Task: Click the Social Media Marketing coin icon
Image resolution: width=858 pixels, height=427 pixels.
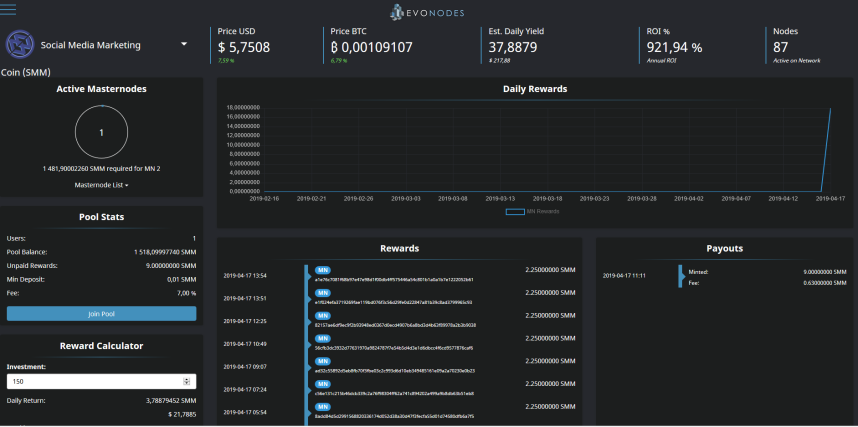Action: (x=20, y=44)
